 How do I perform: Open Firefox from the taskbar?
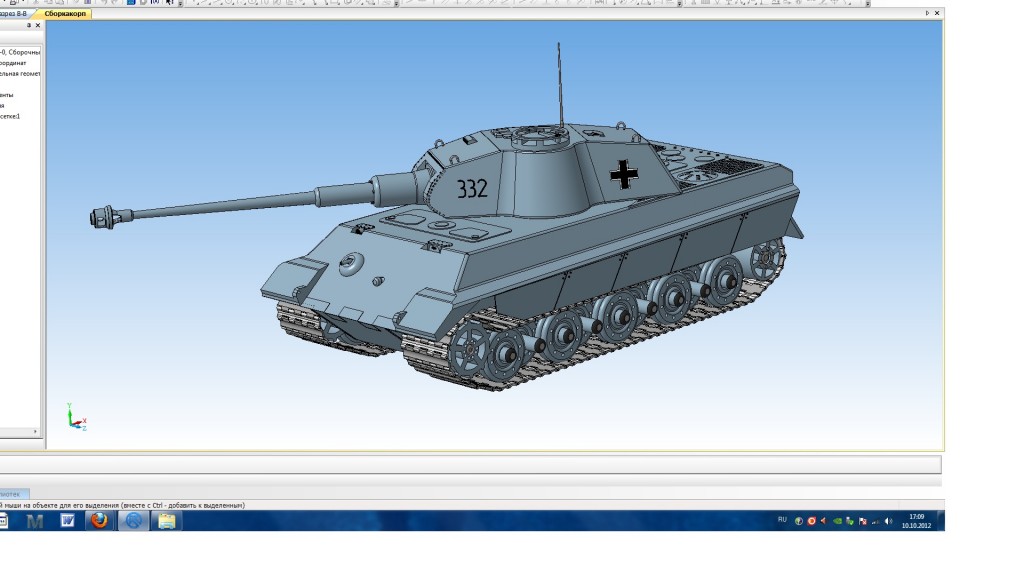pos(99,520)
